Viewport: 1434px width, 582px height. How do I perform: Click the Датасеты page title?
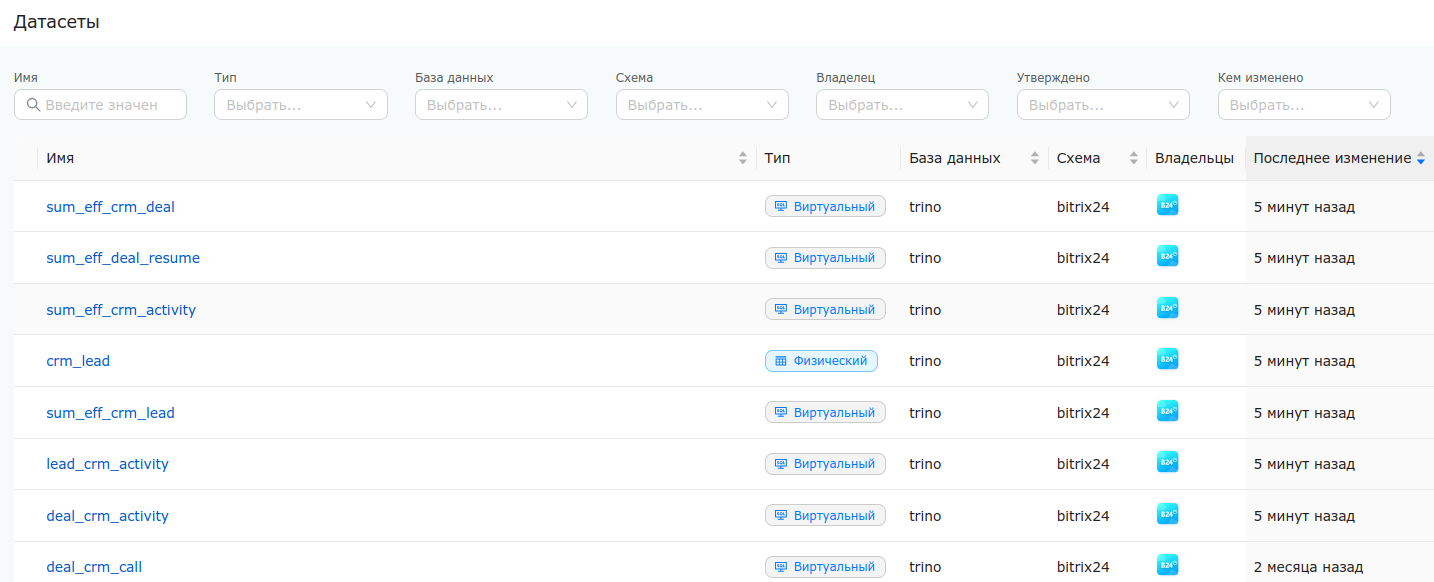coord(56,22)
